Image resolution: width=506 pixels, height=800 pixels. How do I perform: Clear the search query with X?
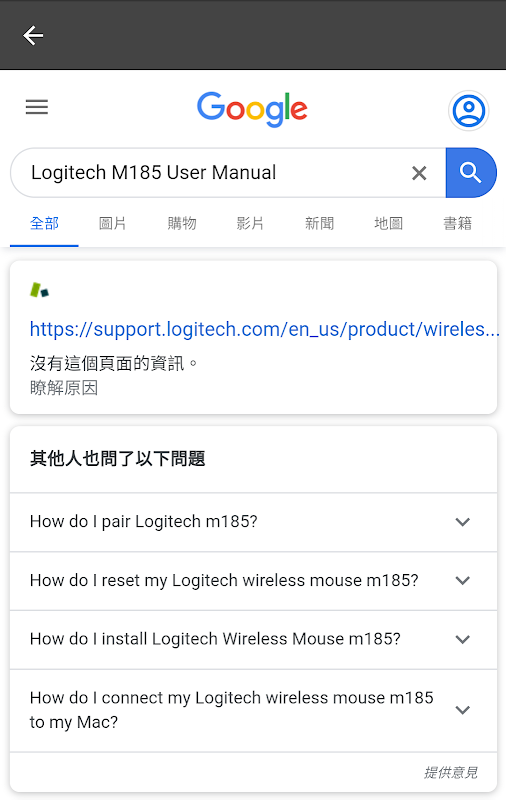pos(419,173)
